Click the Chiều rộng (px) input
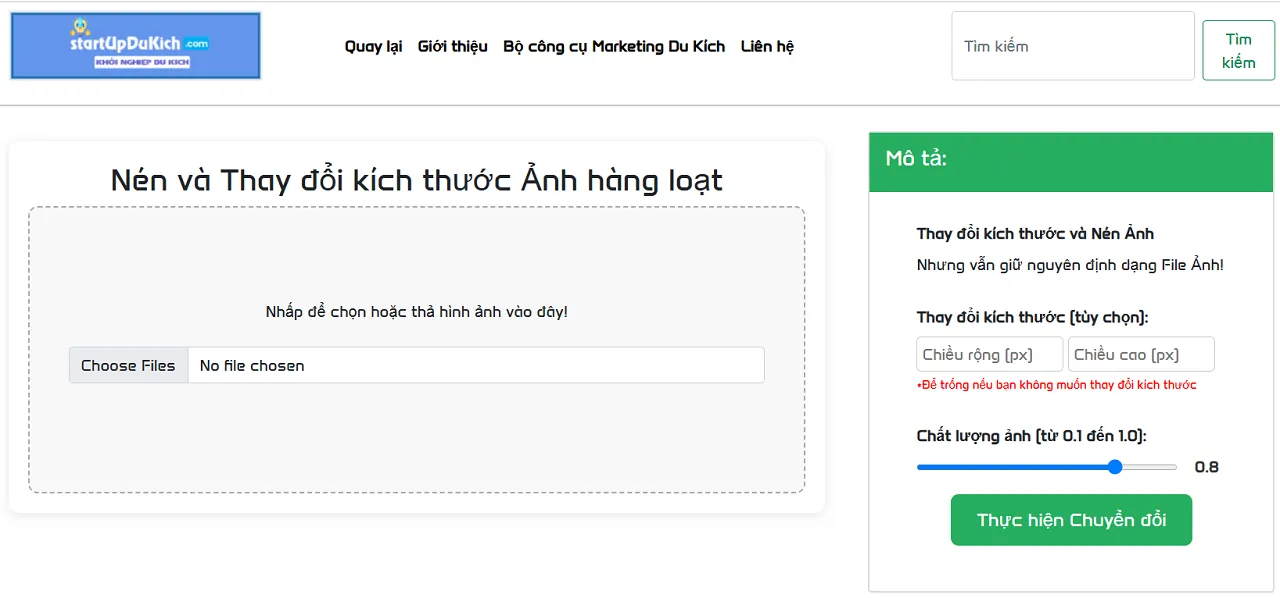 point(989,354)
